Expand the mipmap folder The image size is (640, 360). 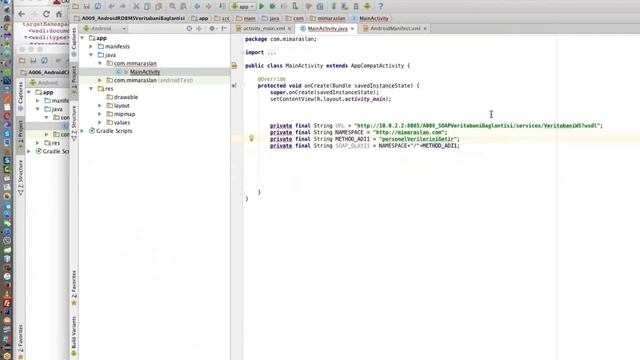coord(100,114)
